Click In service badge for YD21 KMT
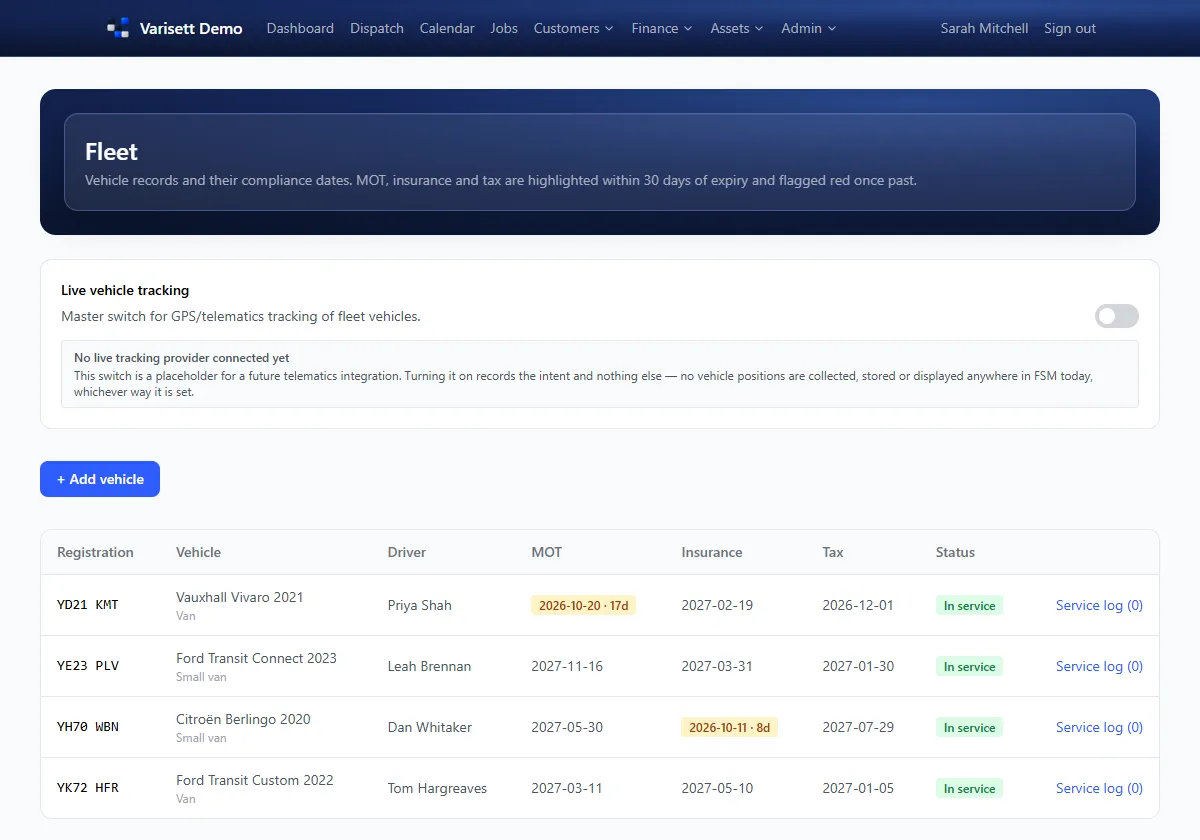 [969, 605]
